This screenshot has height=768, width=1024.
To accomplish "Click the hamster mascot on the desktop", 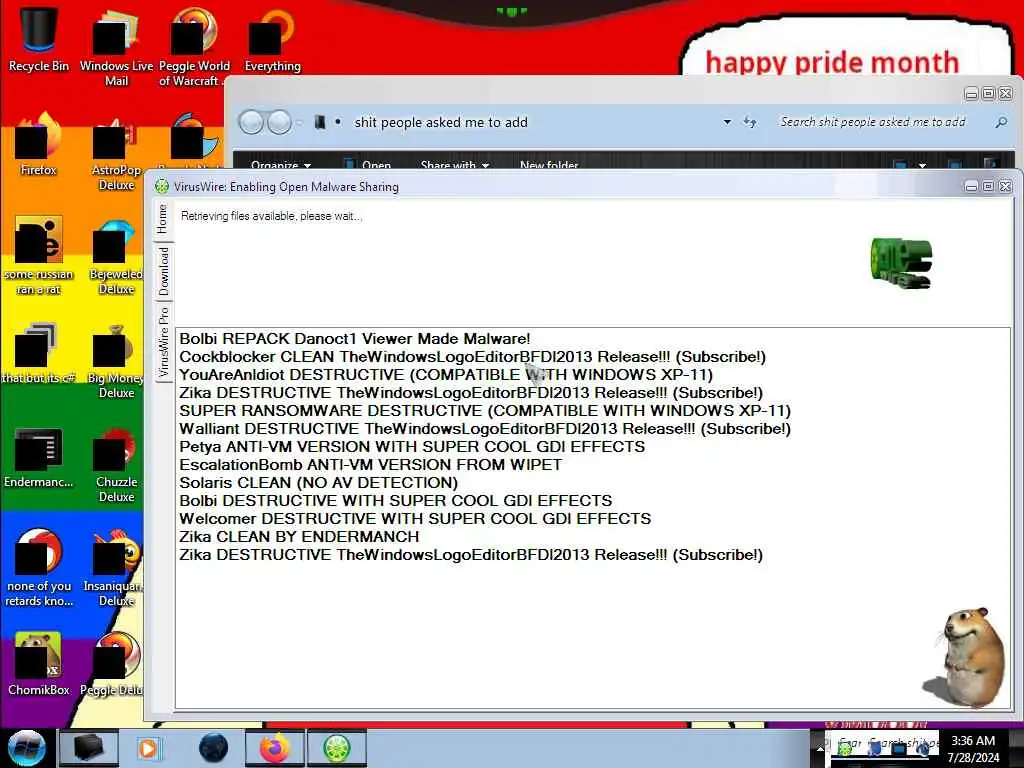I will (965, 656).
